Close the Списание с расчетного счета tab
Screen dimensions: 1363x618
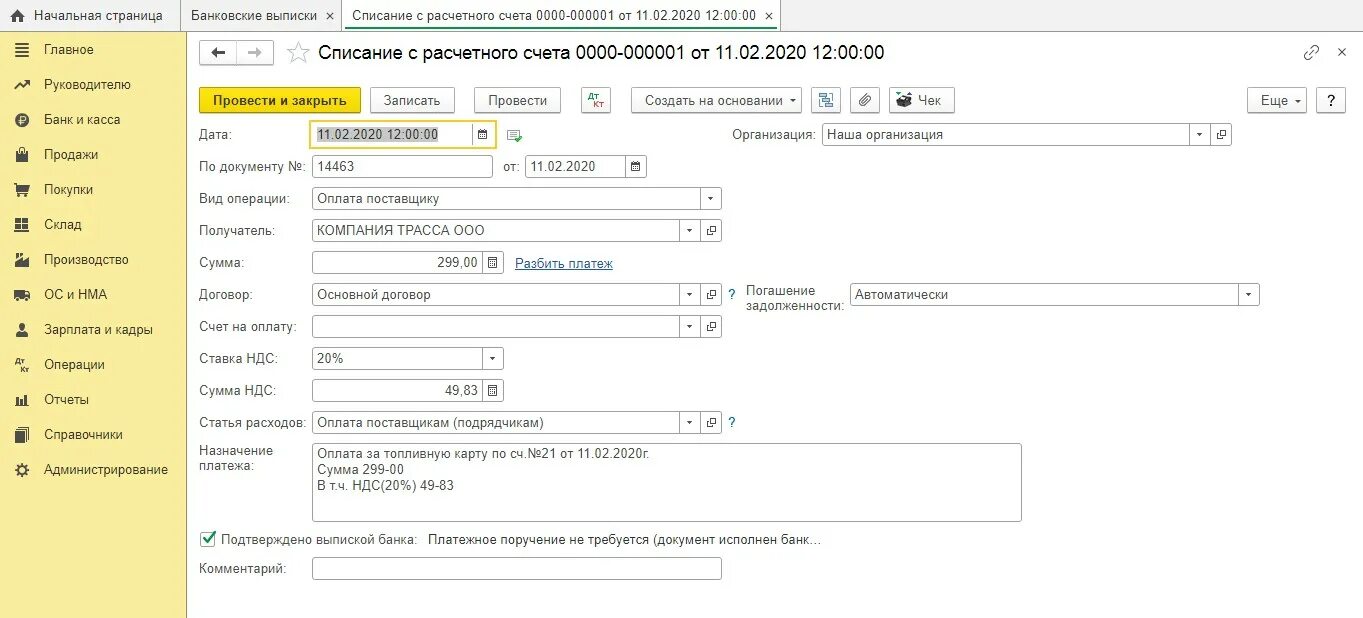(768, 16)
